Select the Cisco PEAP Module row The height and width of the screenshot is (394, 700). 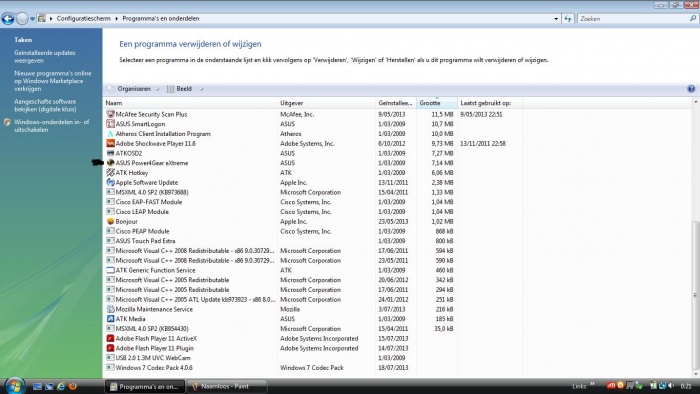[312, 231]
